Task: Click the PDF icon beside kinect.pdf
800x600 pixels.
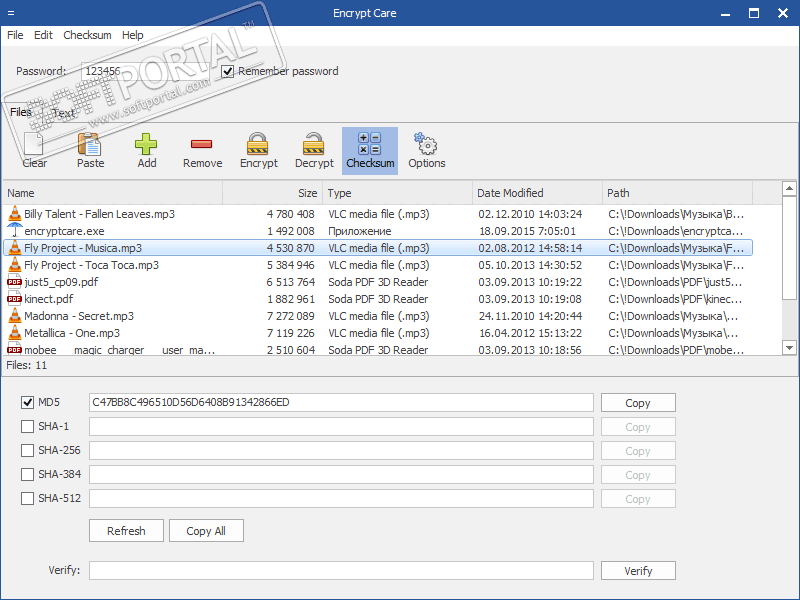Action: coord(15,298)
